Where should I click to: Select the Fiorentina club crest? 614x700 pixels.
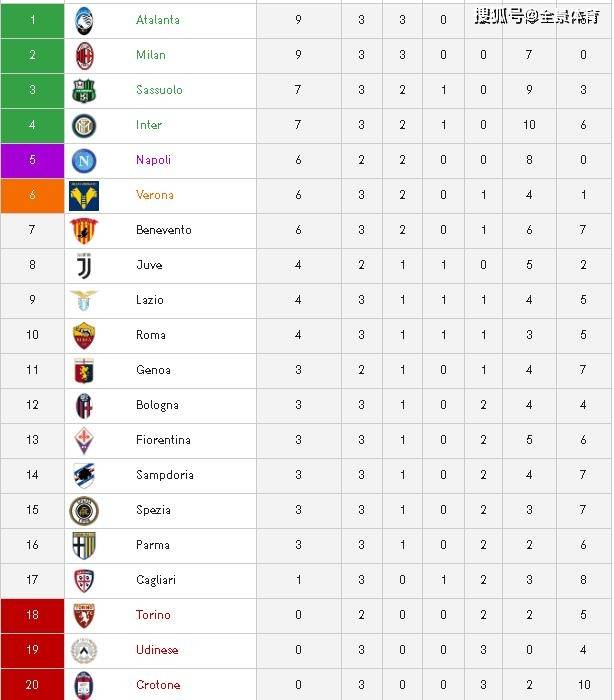click(84, 440)
